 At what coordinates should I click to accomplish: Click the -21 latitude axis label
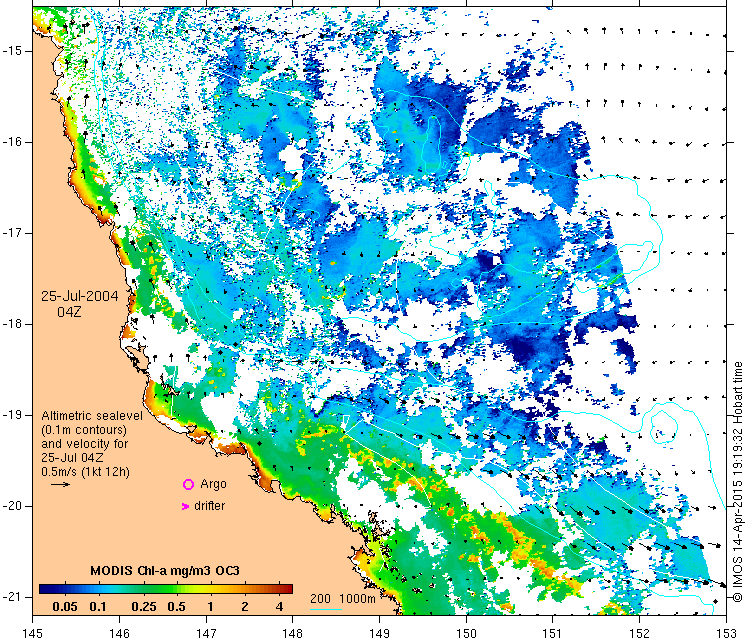[x=11, y=597]
